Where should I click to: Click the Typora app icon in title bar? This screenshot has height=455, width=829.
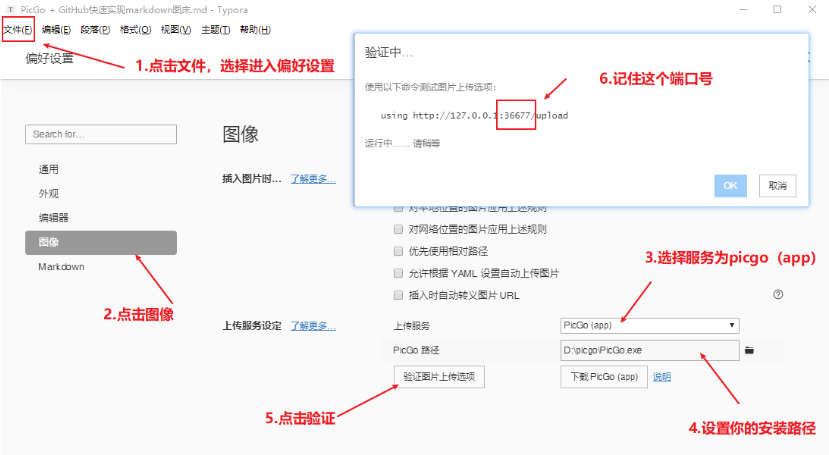coord(11,10)
